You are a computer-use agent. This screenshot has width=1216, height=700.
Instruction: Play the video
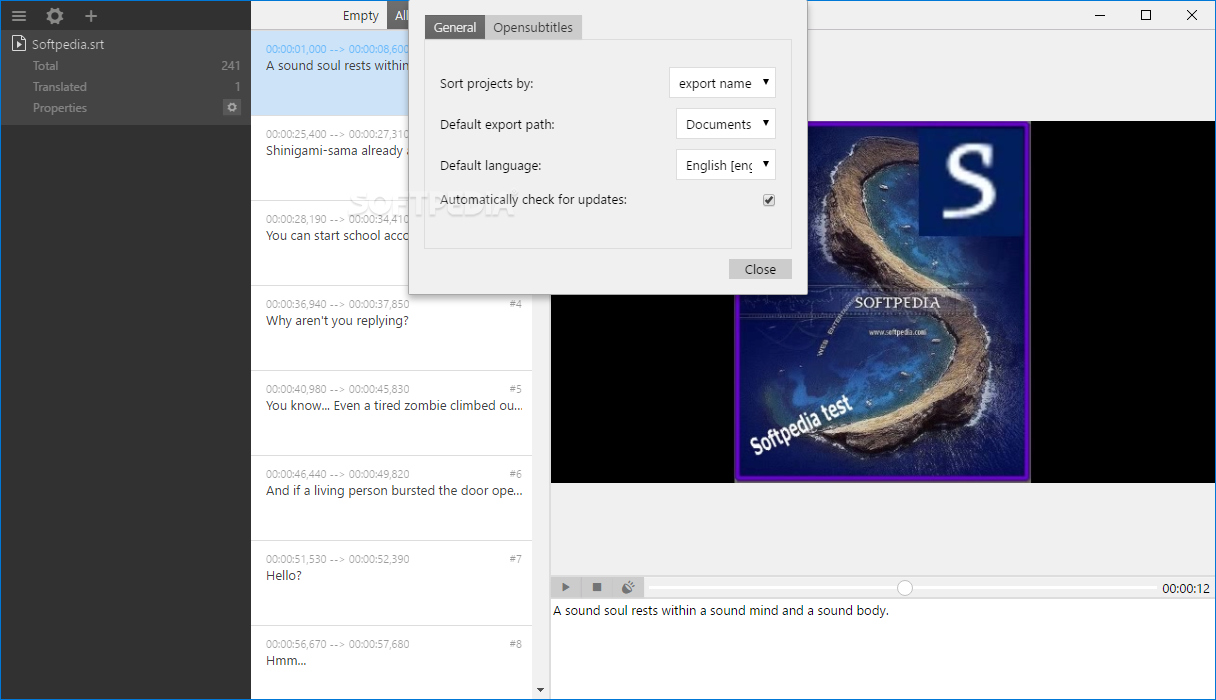(566, 588)
